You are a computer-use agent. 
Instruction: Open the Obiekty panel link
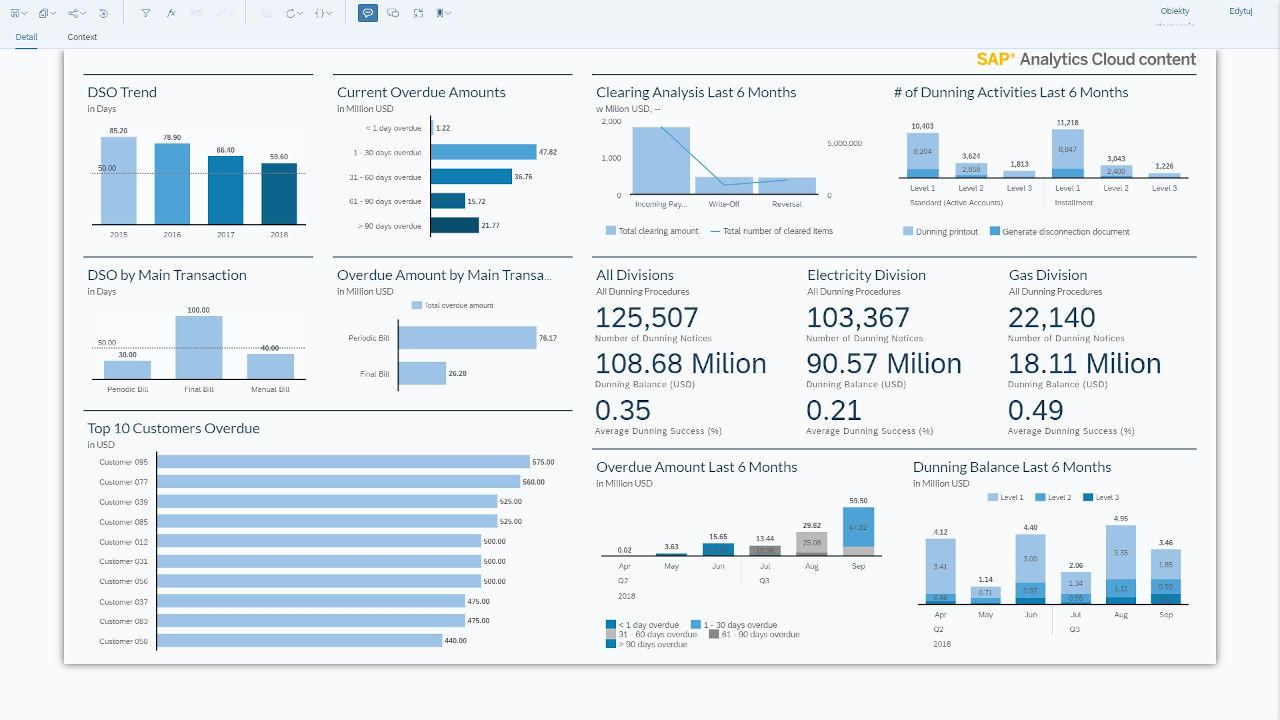click(1174, 10)
